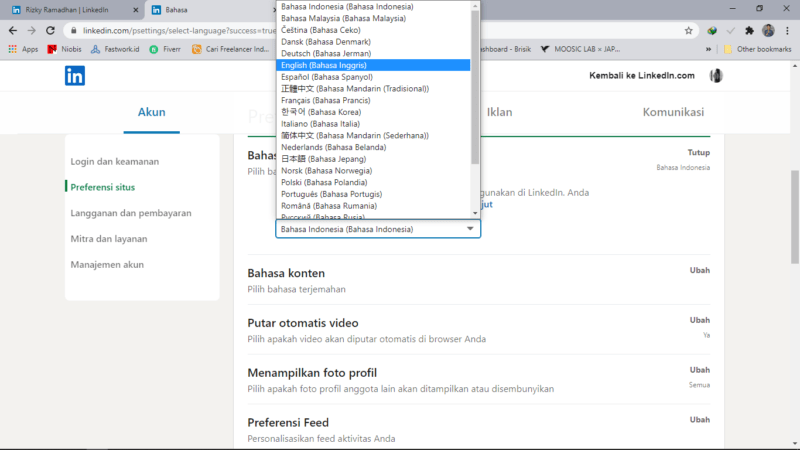800x450 pixels.
Task: Open Preferensi situs section
Action: click(103, 187)
